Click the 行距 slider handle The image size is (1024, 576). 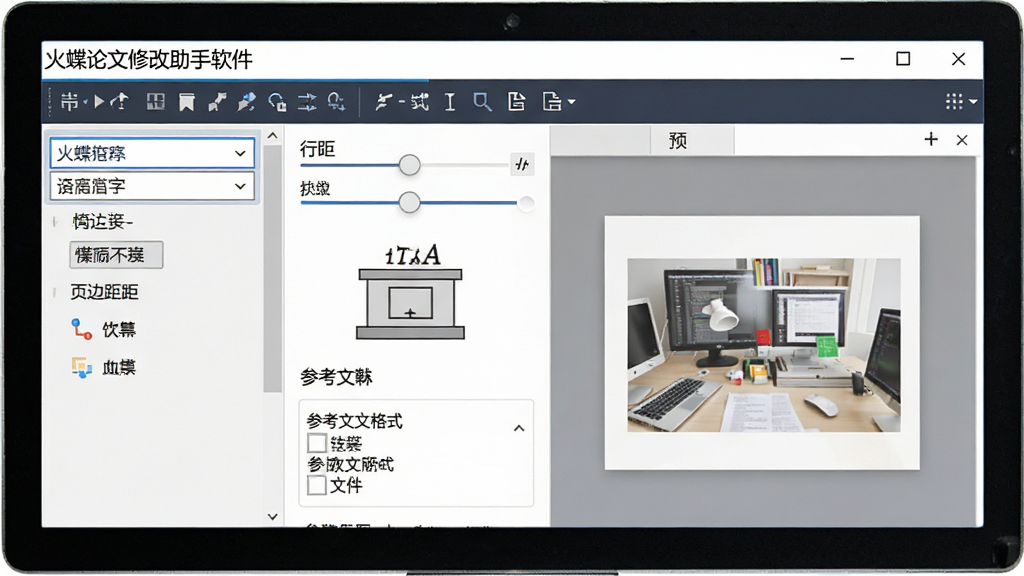coord(409,165)
